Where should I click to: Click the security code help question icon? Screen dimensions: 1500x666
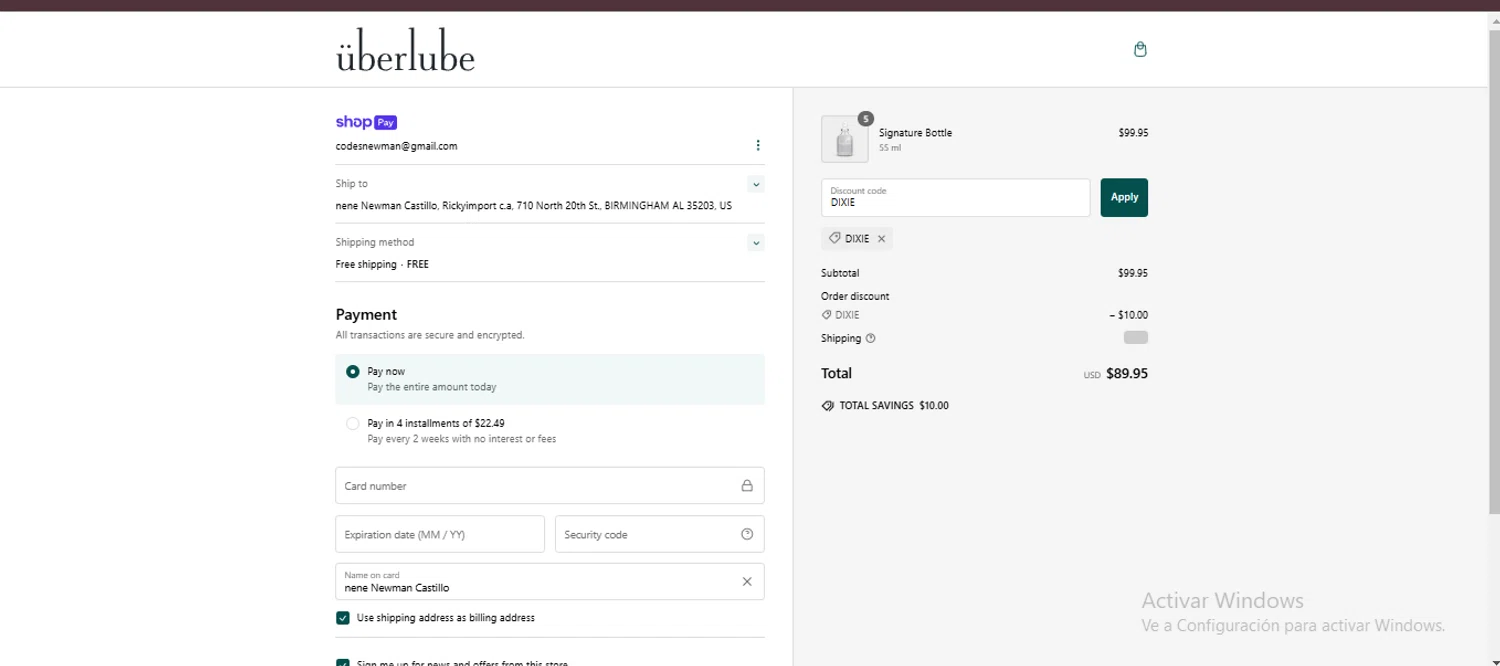click(747, 534)
